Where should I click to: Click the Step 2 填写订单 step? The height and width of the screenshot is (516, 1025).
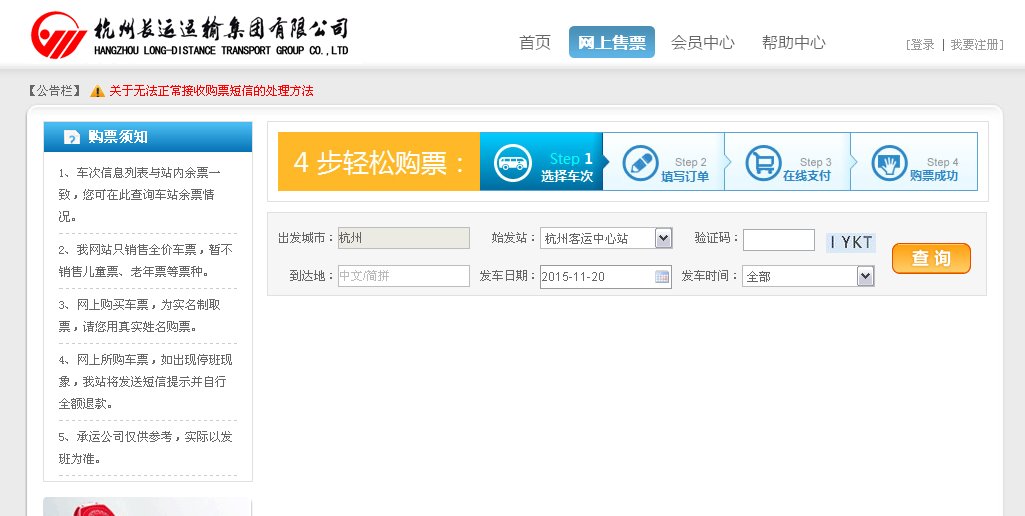664,162
